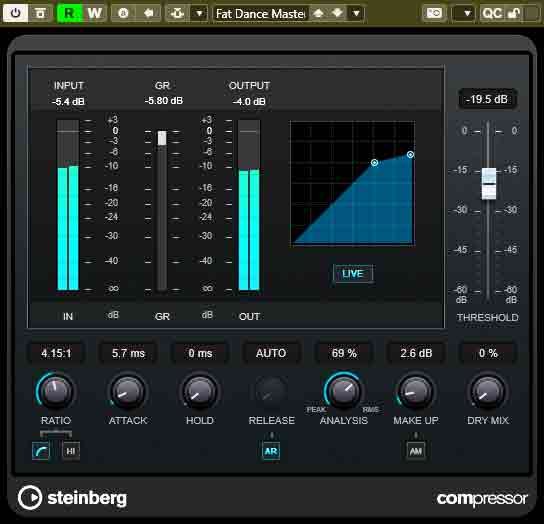544x524 pixels.
Task: Click the compressor plug-in name text
Action: pyautogui.click(x=482, y=499)
